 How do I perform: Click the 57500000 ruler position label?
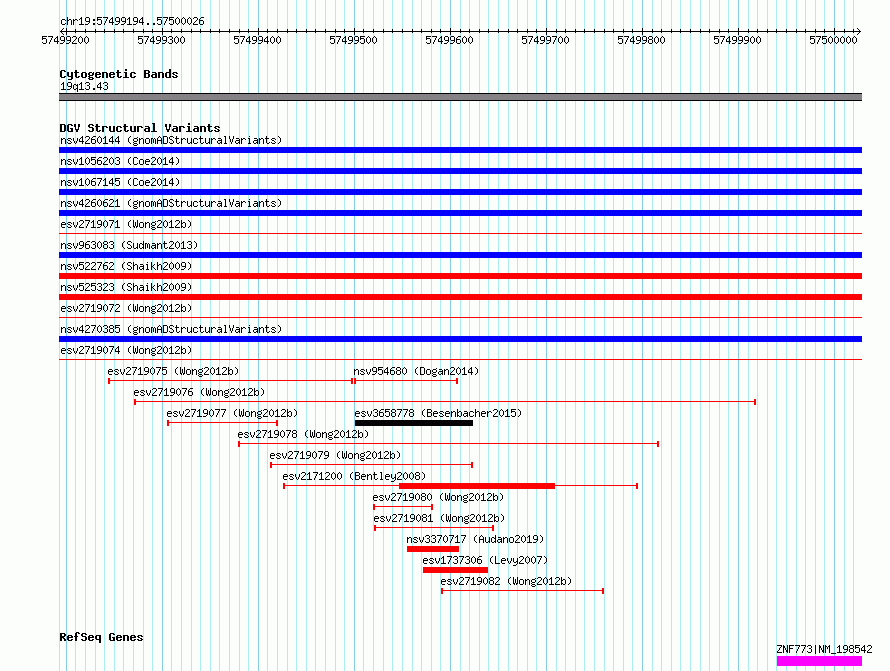[833, 40]
